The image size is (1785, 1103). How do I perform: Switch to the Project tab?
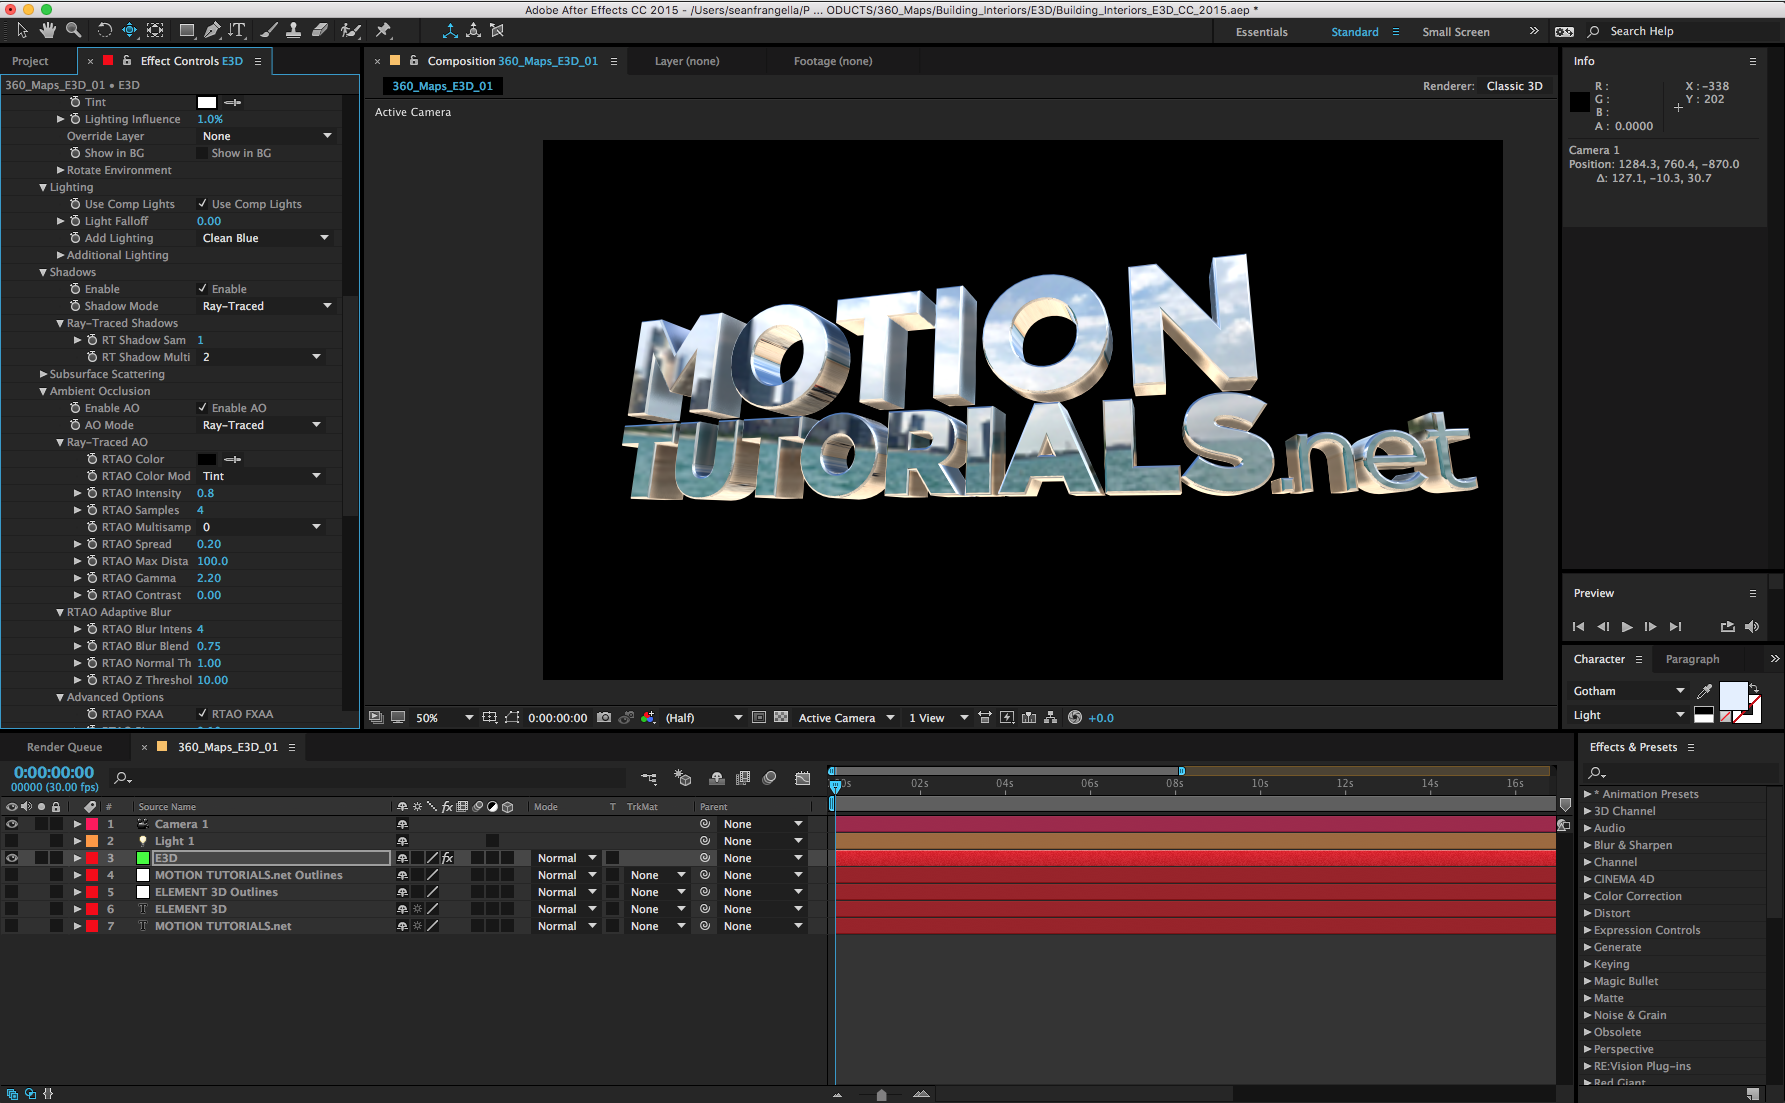tap(30, 61)
